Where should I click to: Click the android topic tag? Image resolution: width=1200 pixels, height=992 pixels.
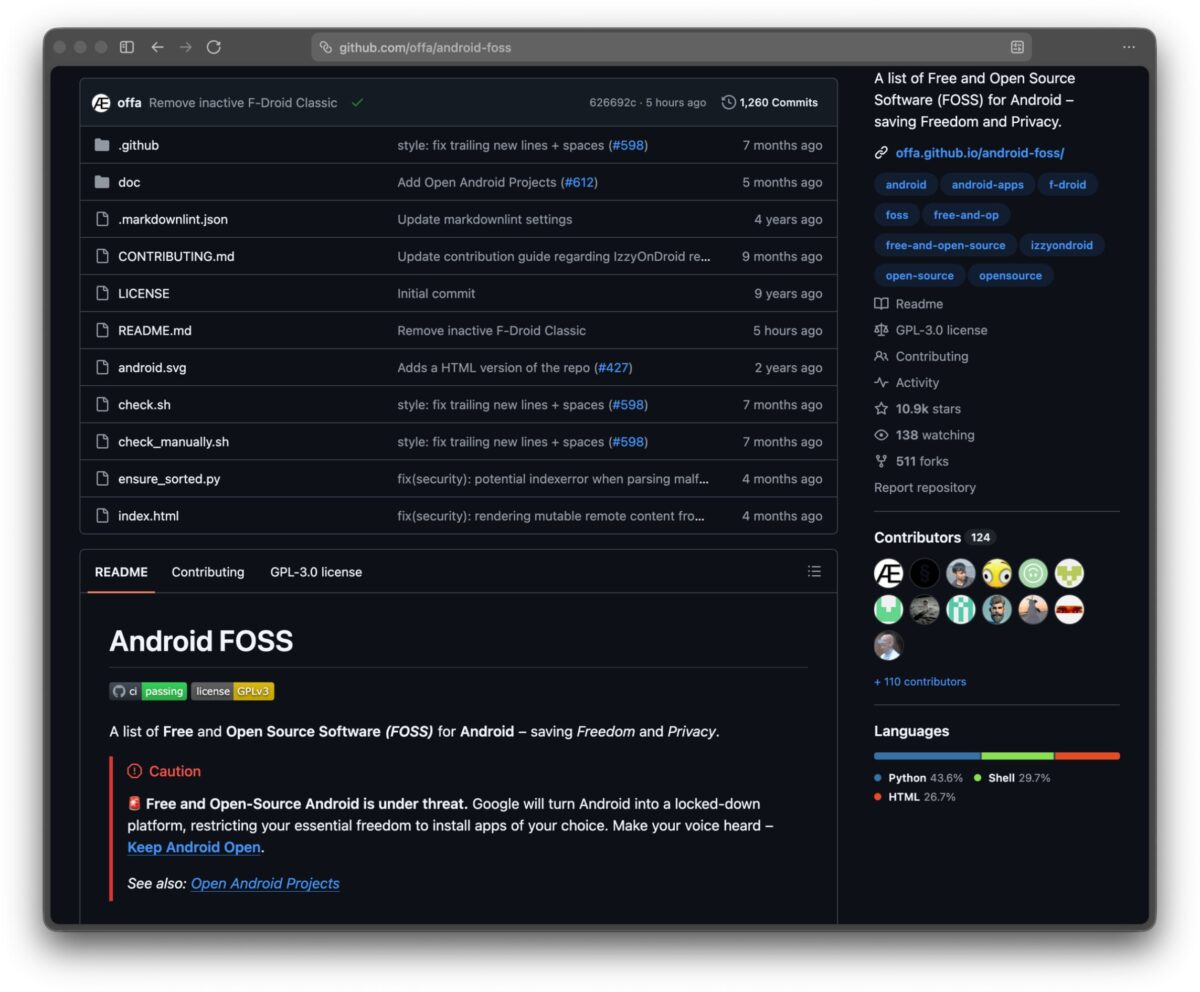(x=906, y=185)
